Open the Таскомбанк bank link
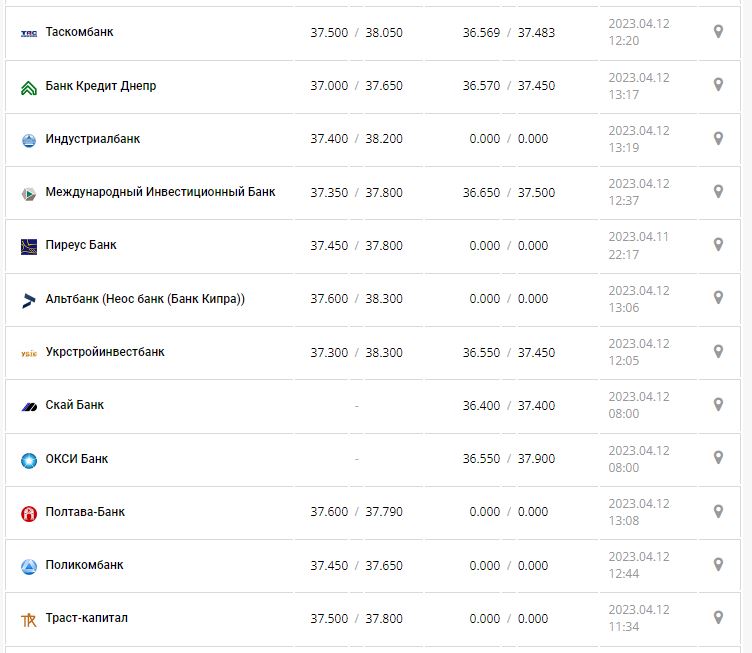The image size is (752, 653). pyautogui.click(x=79, y=32)
